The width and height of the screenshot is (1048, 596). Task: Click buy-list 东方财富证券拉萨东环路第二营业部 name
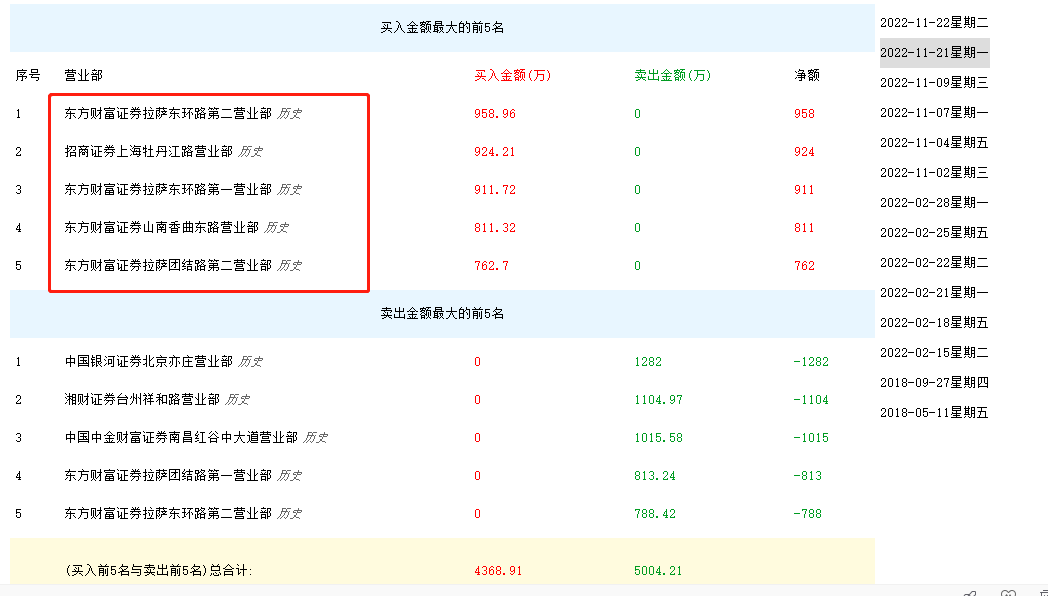[168, 114]
